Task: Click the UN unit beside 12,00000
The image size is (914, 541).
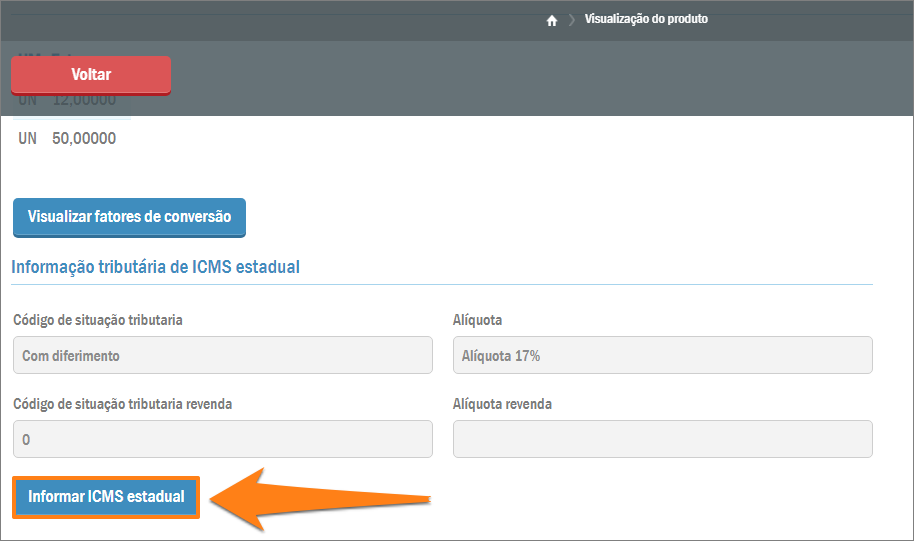Action: pyautogui.click(x=27, y=101)
